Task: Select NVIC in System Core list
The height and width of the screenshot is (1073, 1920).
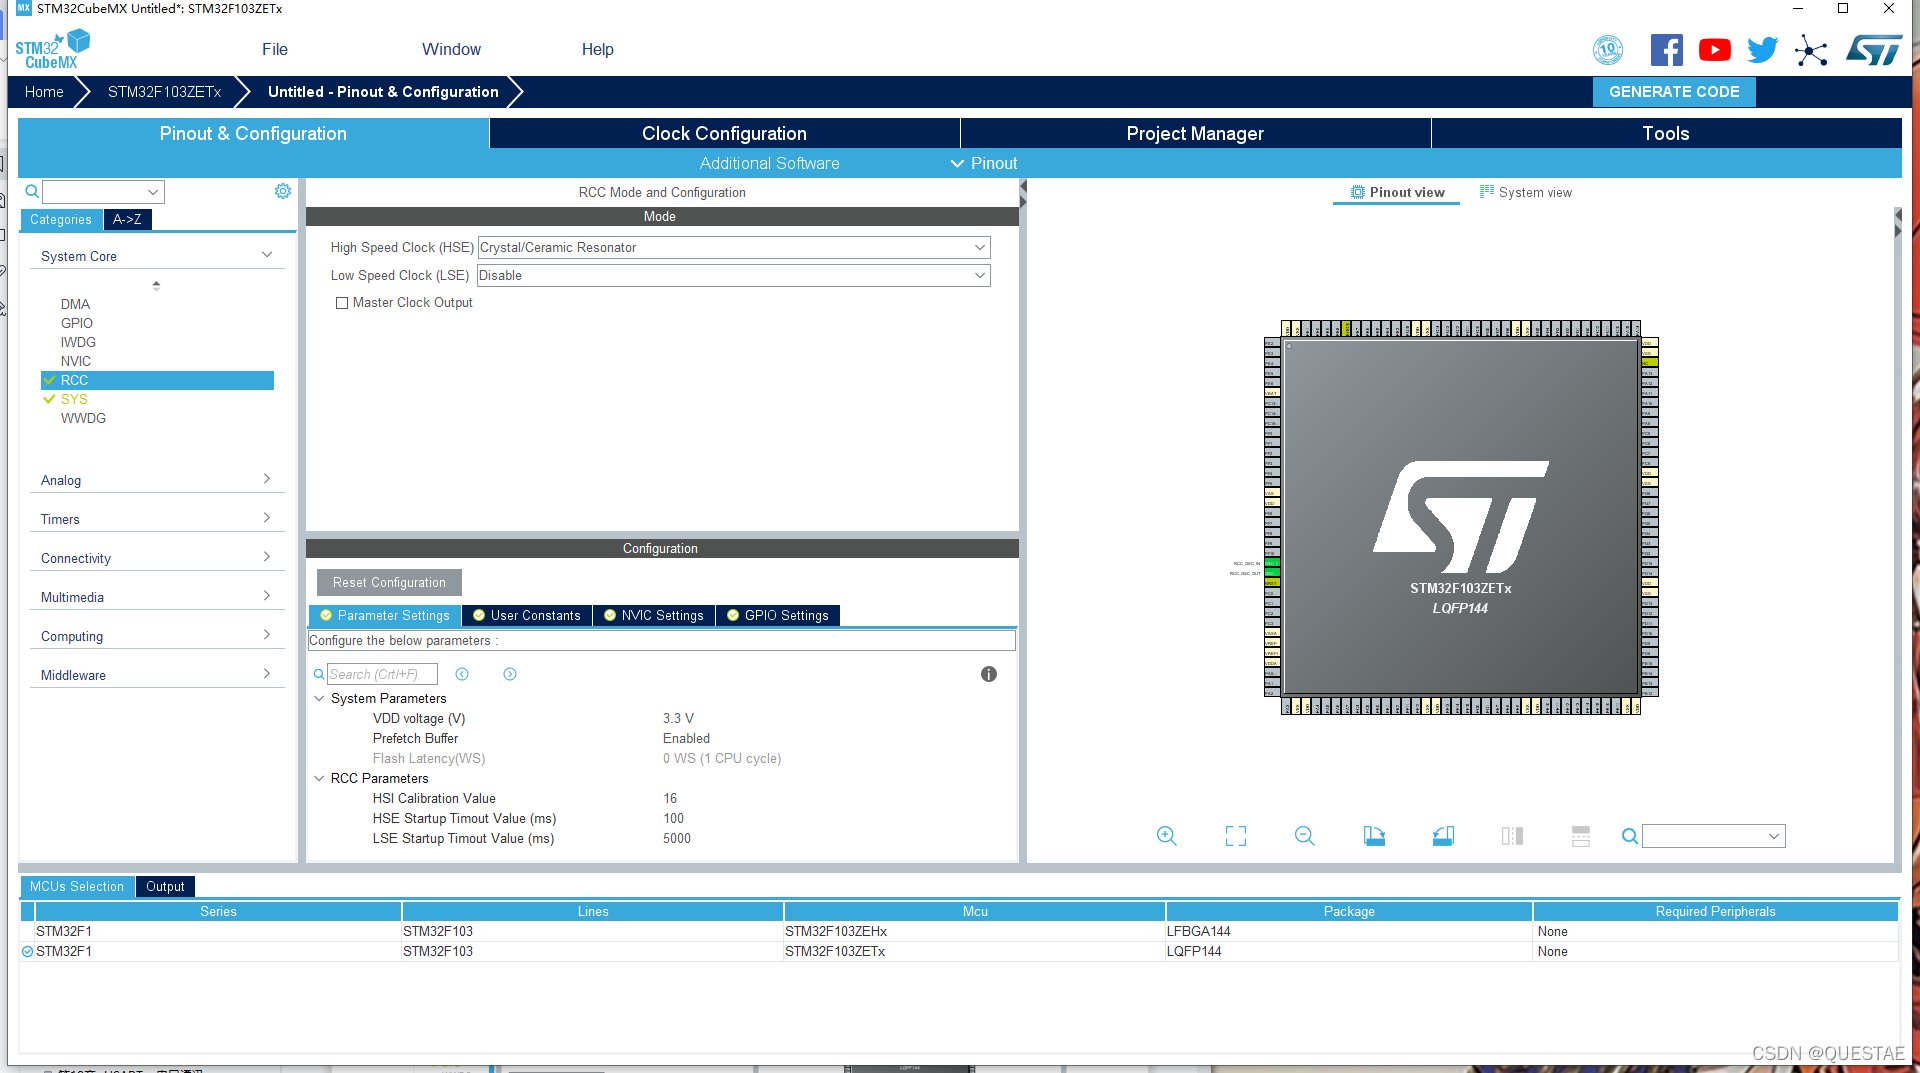Action: [75, 361]
